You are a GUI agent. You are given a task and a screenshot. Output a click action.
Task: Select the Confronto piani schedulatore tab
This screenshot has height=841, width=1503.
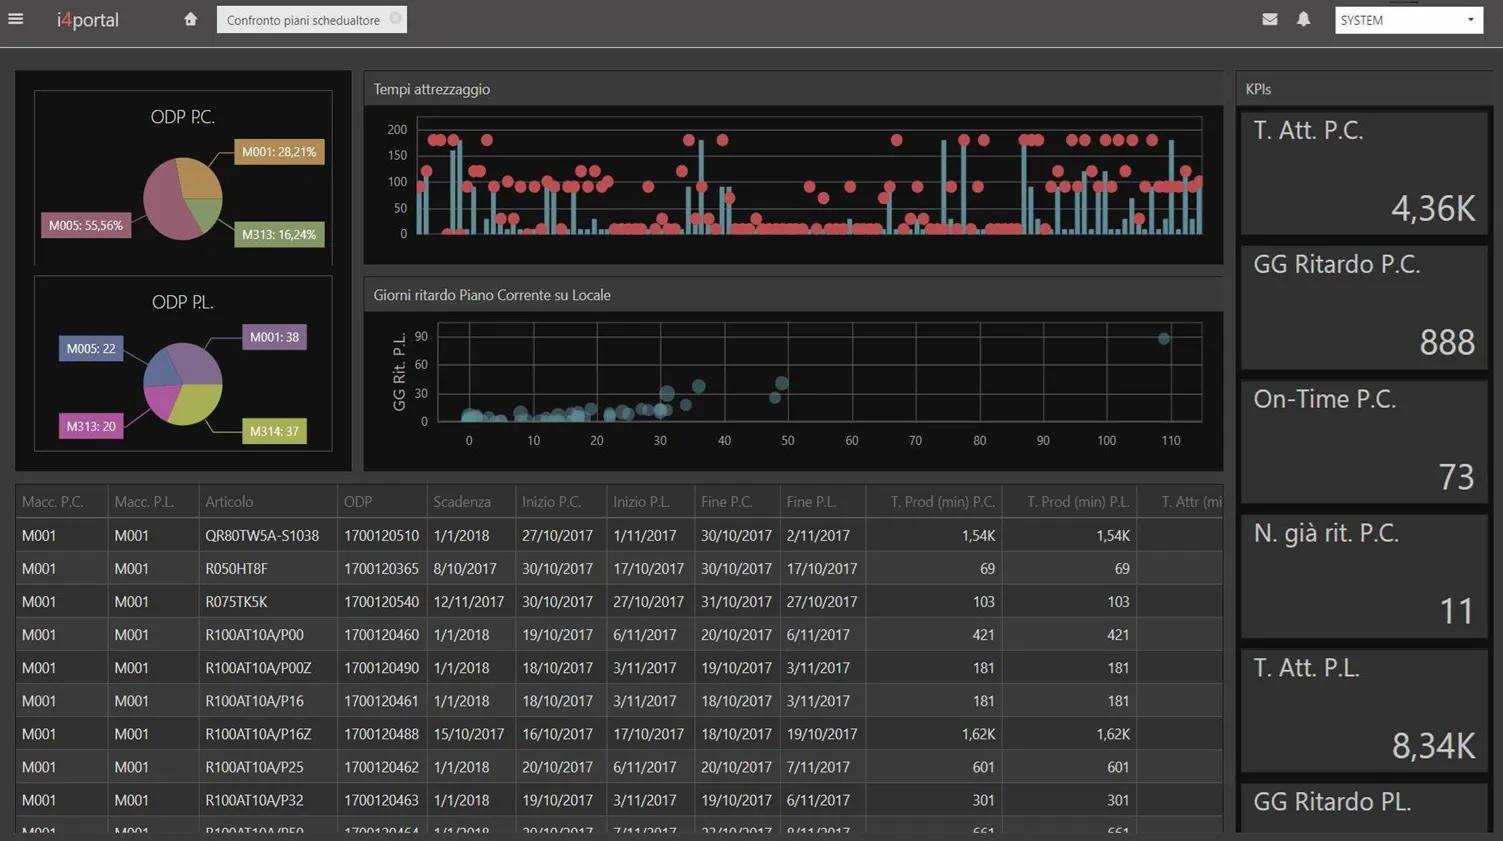tap(303, 20)
